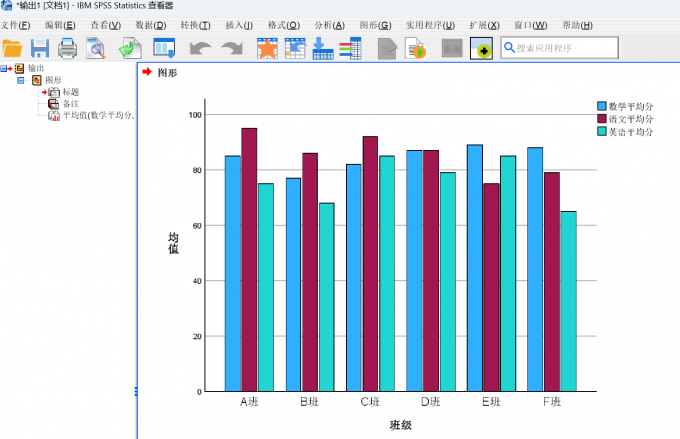Open file with the folder toolbar icon
Viewport: 680px width, 439px height.
(x=12, y=48)
